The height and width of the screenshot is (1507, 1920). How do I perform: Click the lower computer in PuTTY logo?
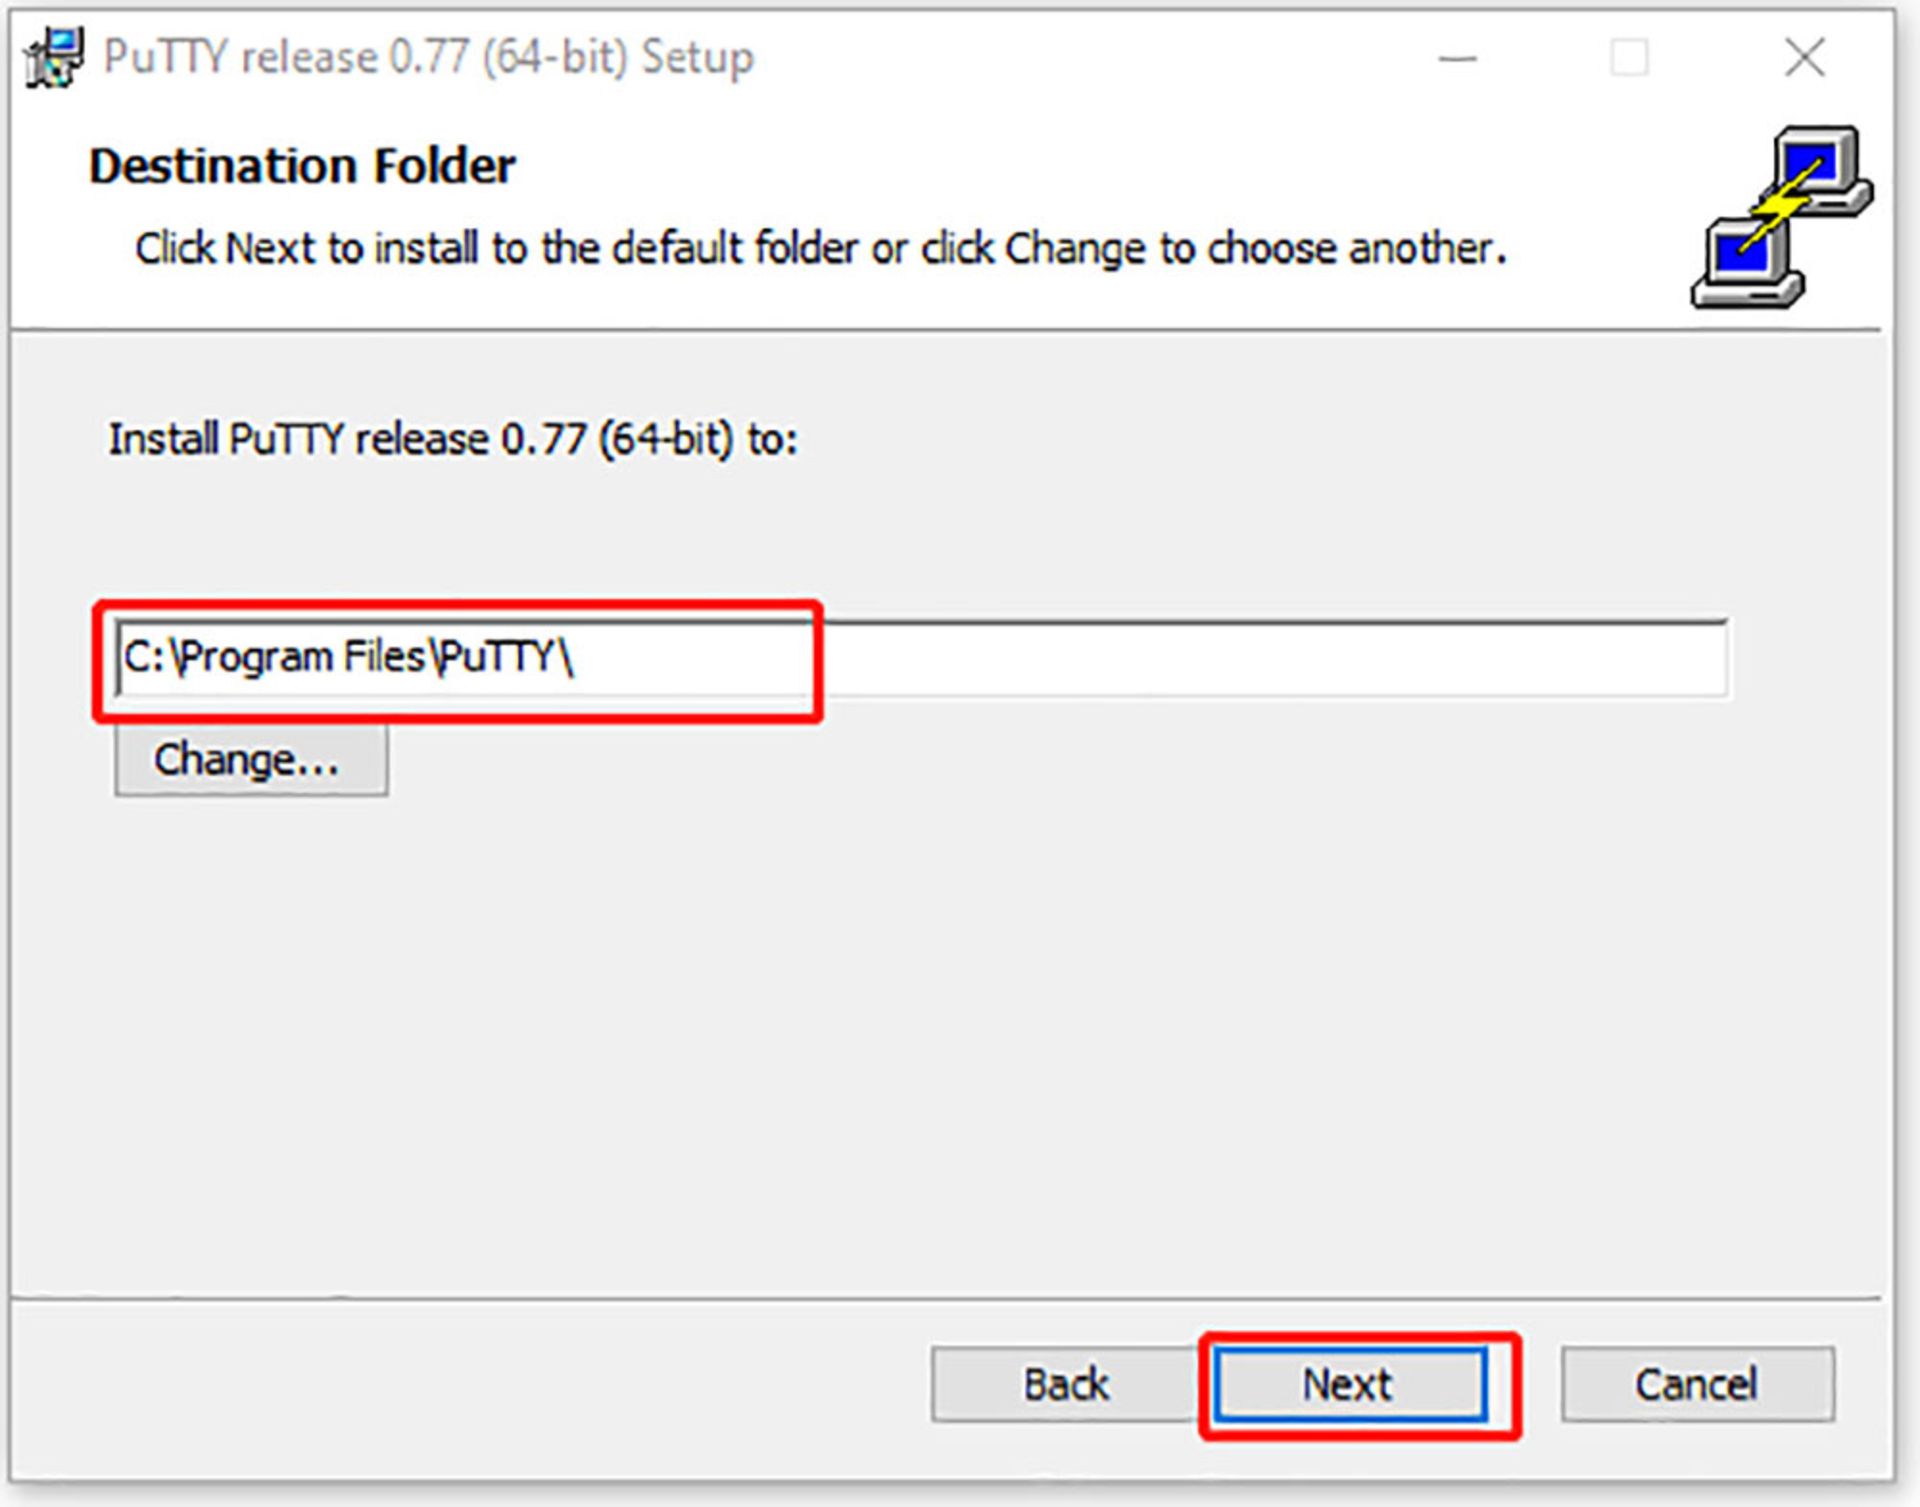[1748, 262]
